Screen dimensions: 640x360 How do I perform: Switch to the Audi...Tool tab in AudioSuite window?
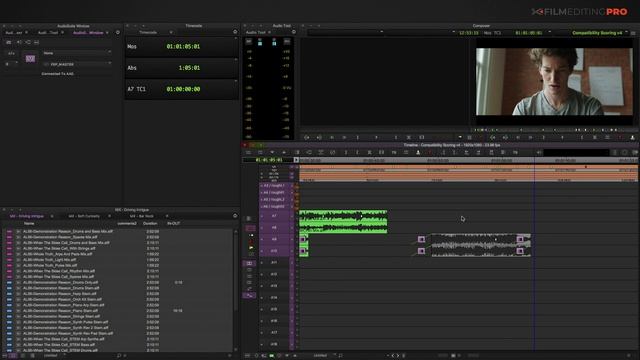48,33
